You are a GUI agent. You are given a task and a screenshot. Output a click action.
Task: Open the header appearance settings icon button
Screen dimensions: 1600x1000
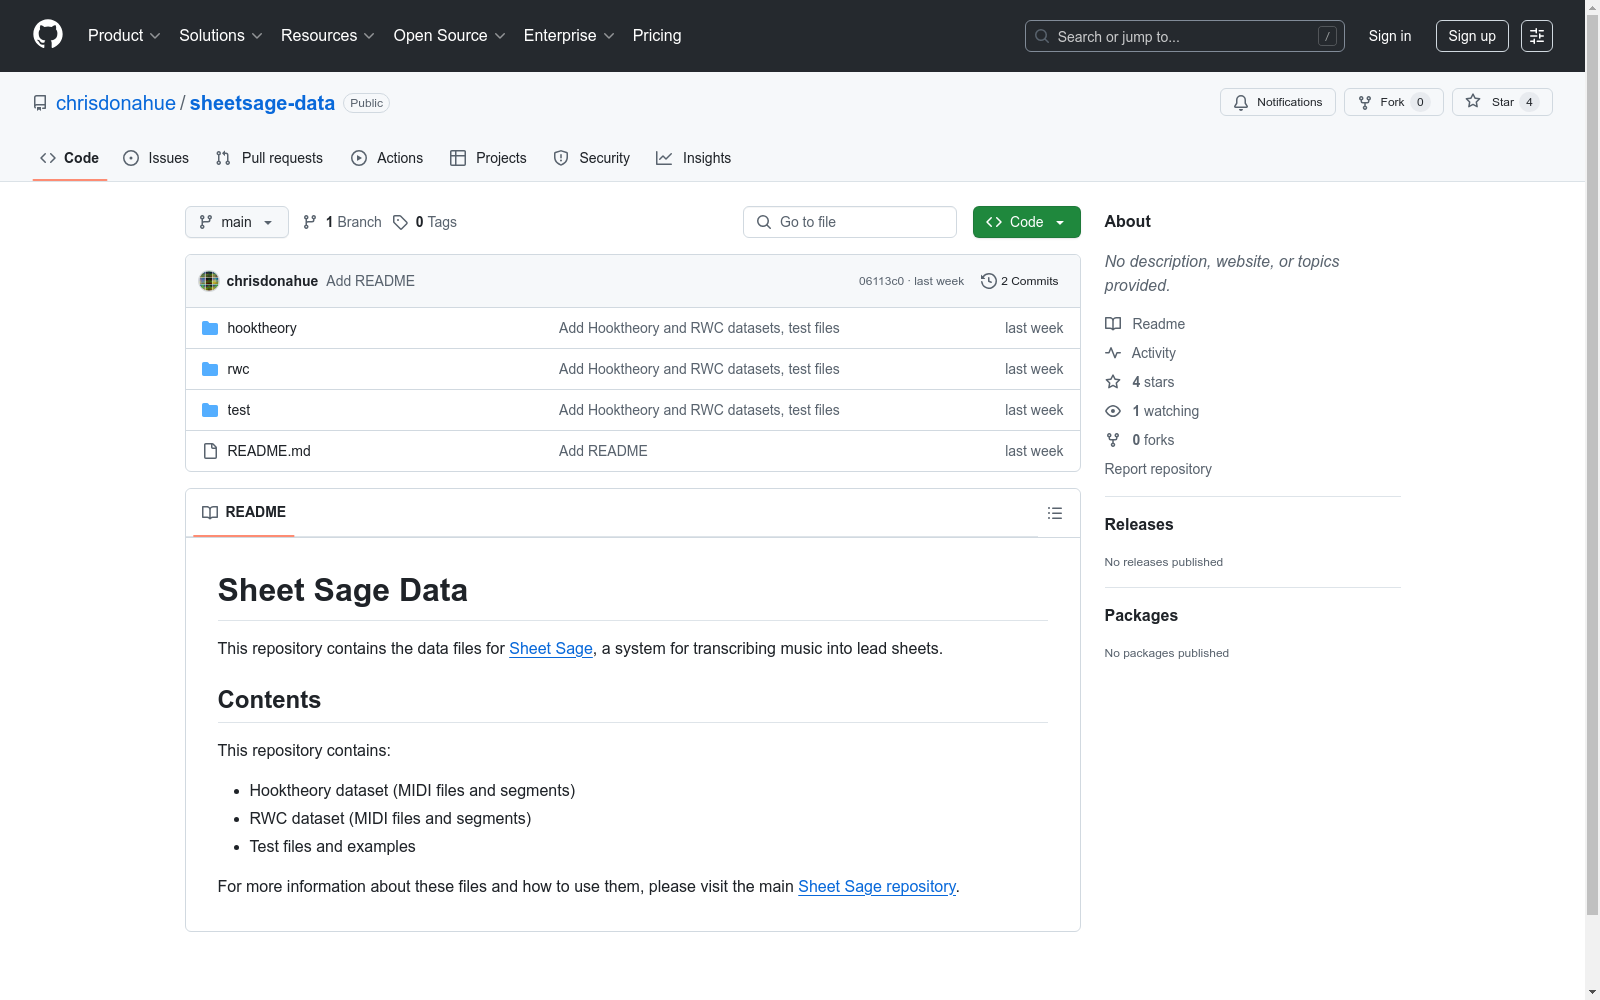[1537, 36]
